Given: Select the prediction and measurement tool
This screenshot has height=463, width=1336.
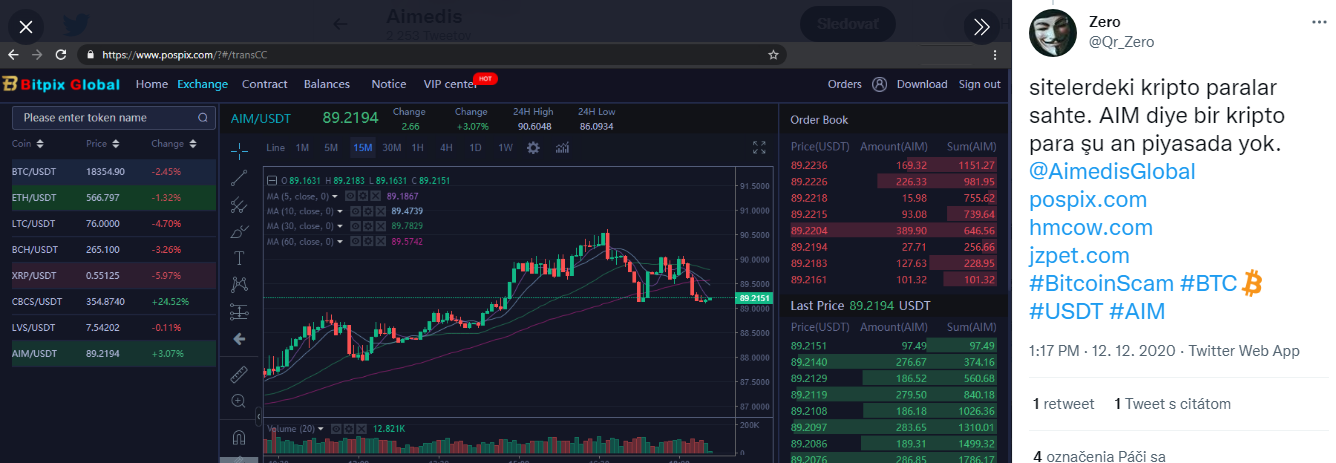Looking at the screenshot, I should coord(239,311).
